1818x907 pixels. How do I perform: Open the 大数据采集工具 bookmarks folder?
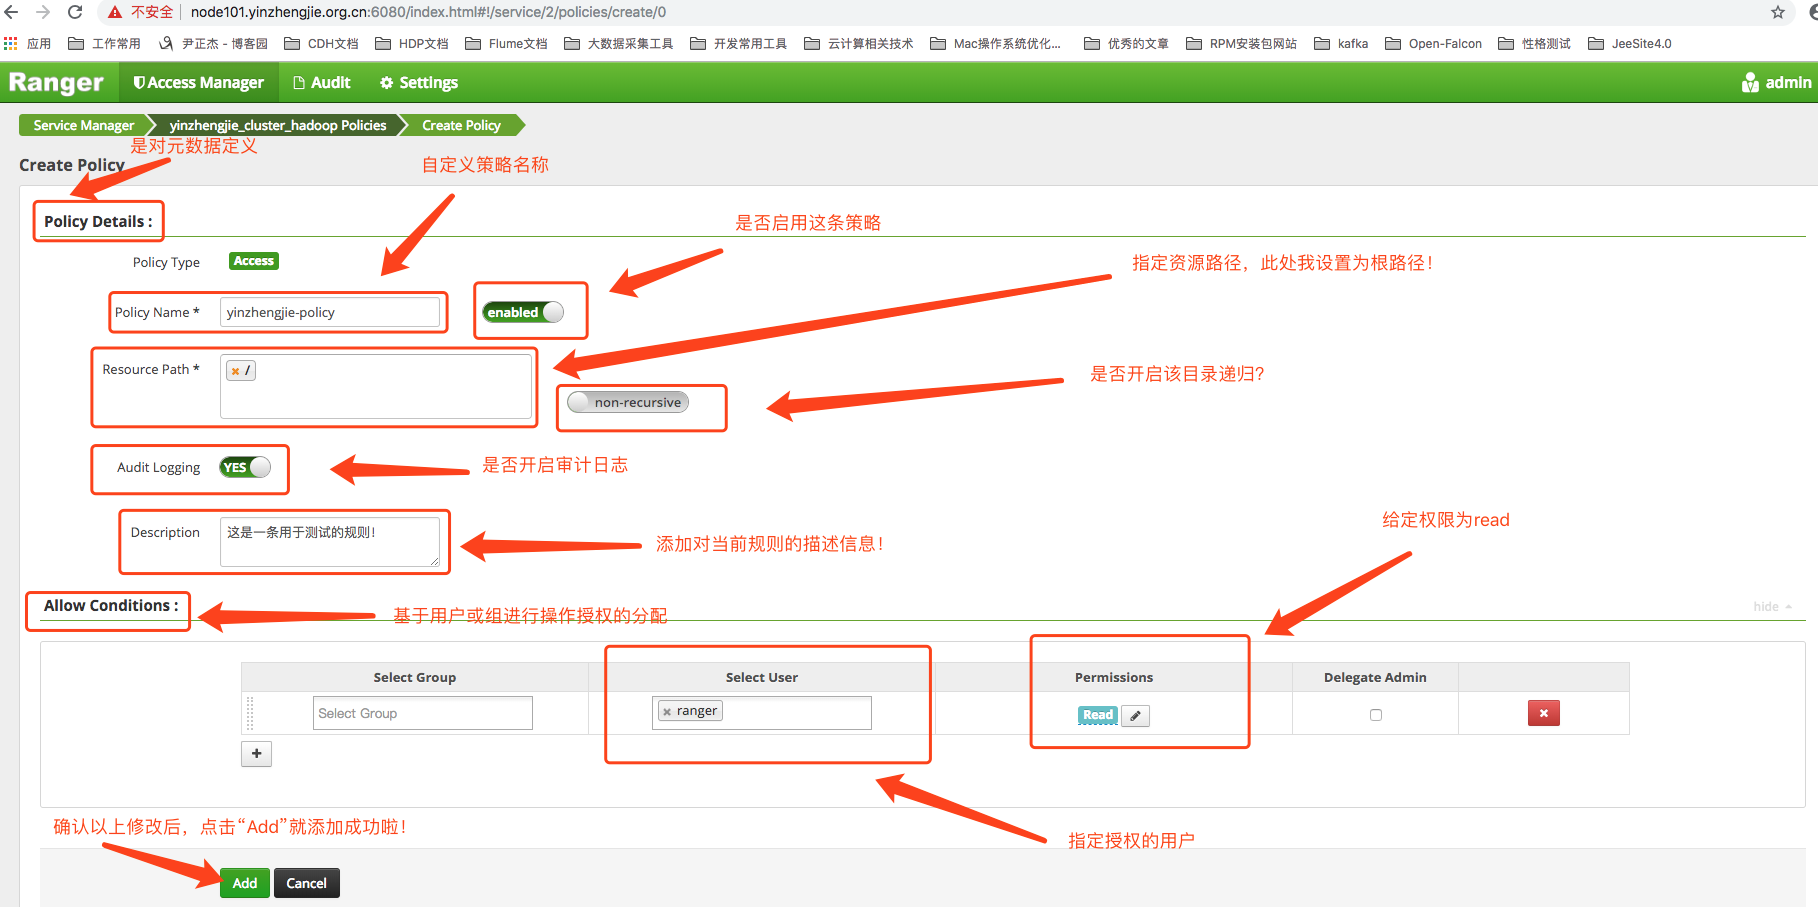point(619,44)
